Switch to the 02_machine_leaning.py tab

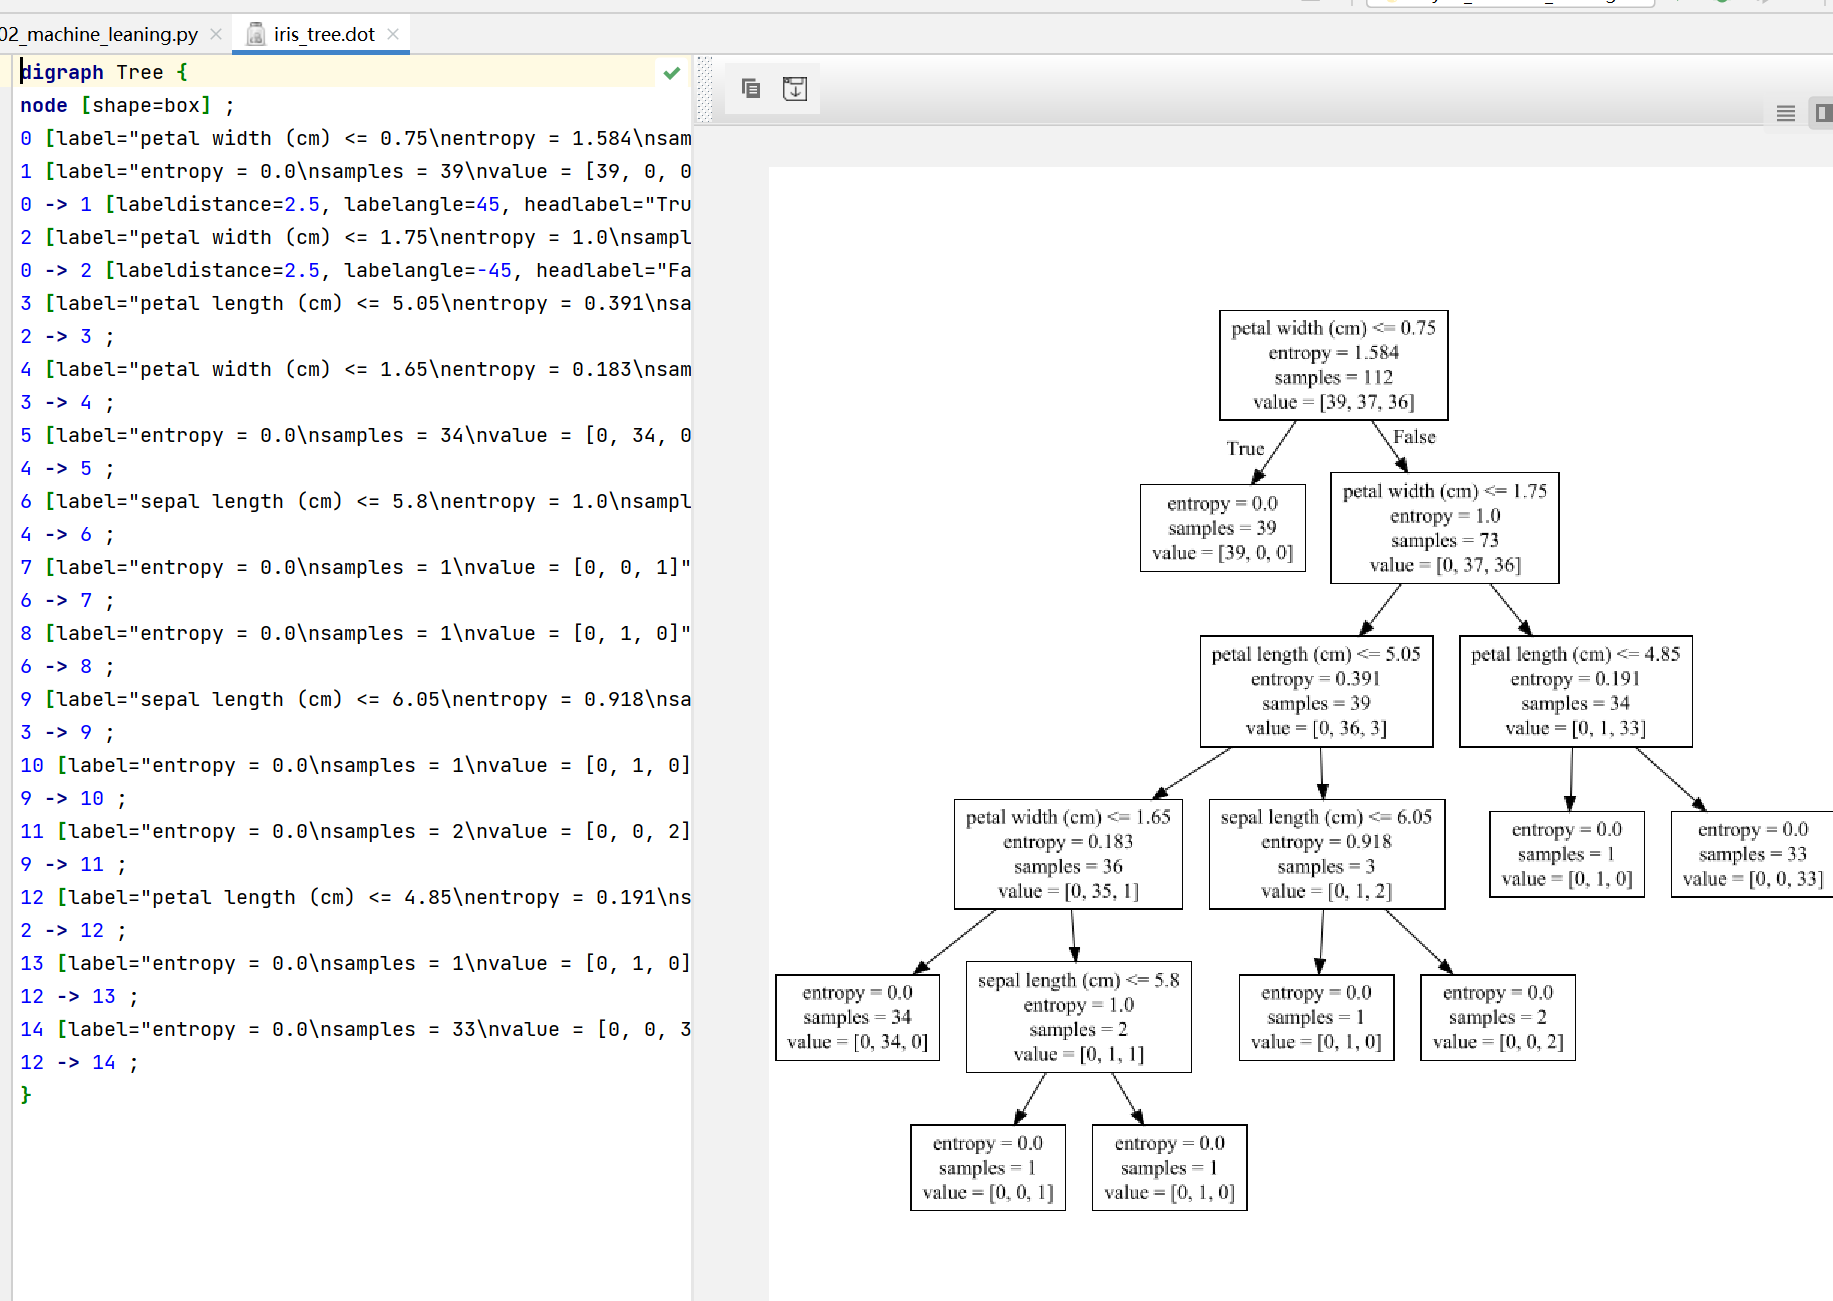(x=100, y=34)
